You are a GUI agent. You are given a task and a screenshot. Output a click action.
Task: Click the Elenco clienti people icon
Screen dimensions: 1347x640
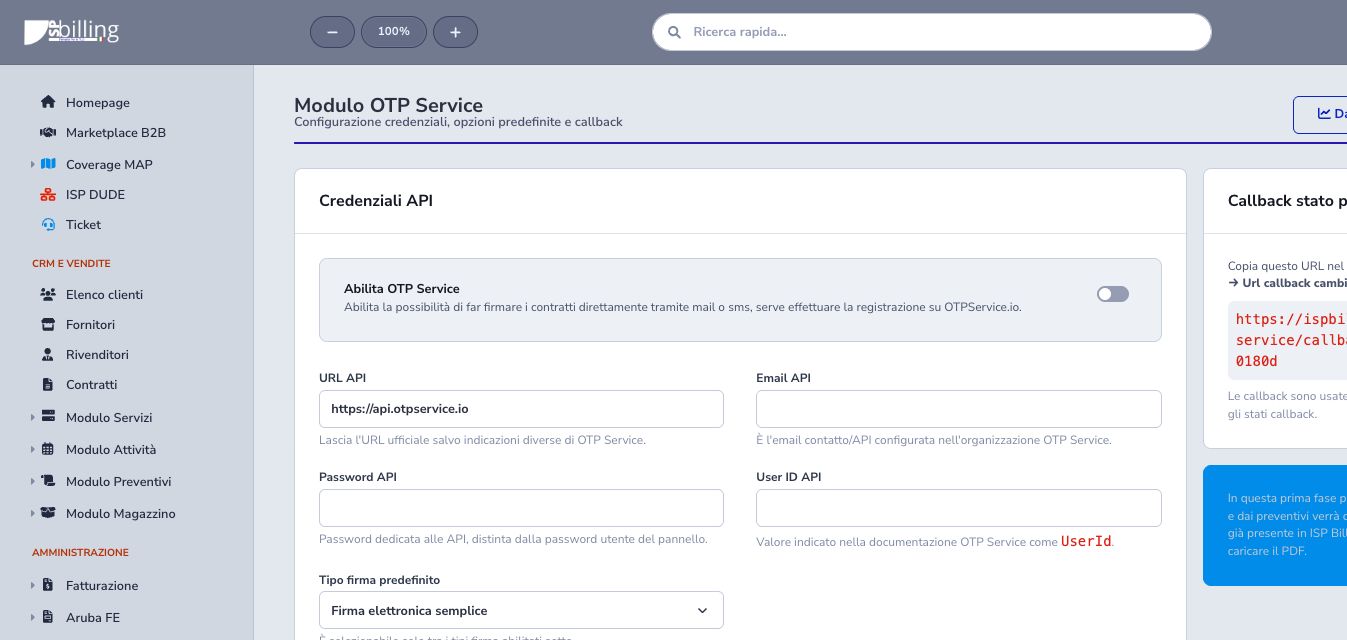pyautogui.click(x=48, y=294)
